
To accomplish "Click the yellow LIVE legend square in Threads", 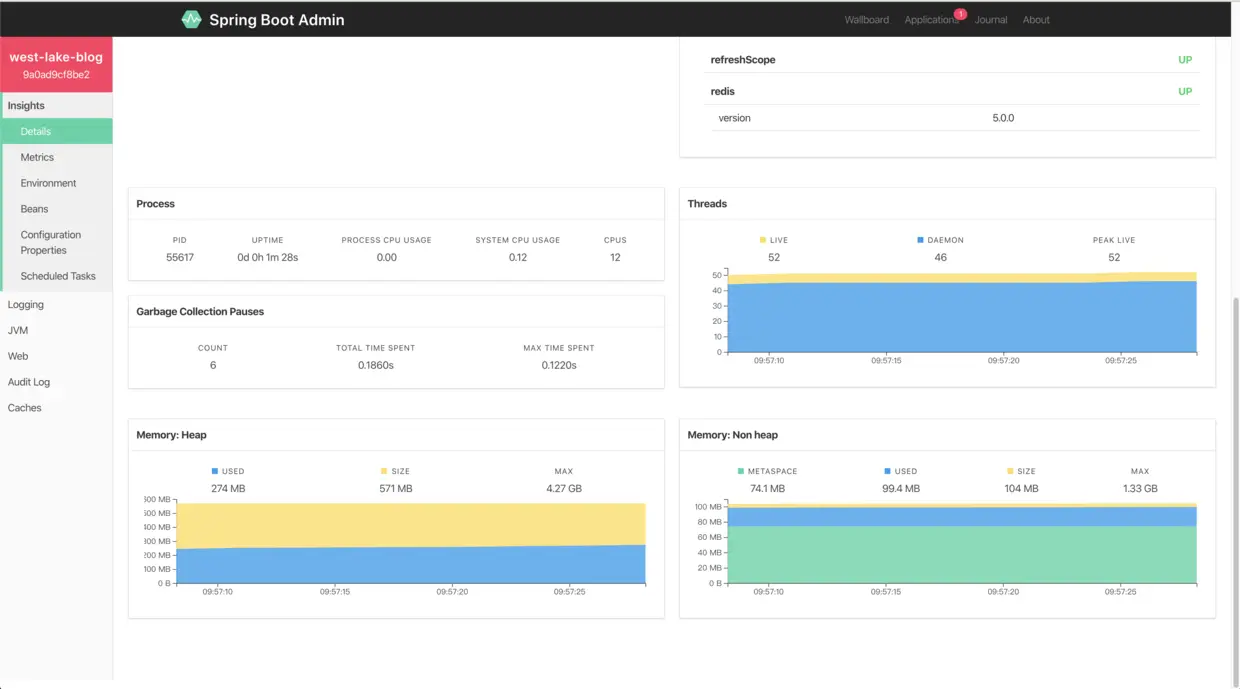I will pos(763,240).
